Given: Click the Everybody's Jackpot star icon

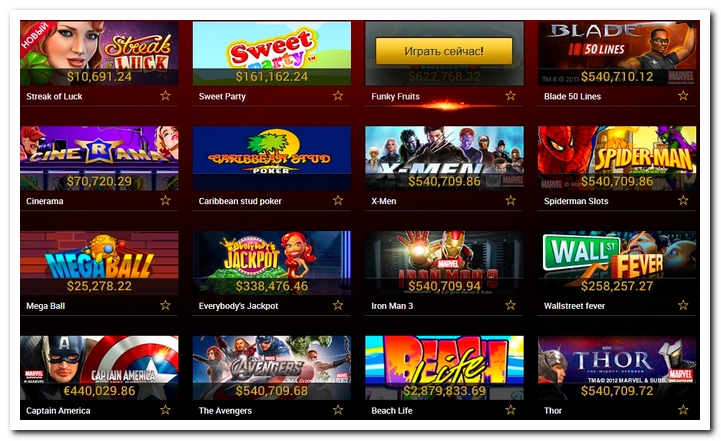Looking at the screenshot, I should tap(338, 305).
